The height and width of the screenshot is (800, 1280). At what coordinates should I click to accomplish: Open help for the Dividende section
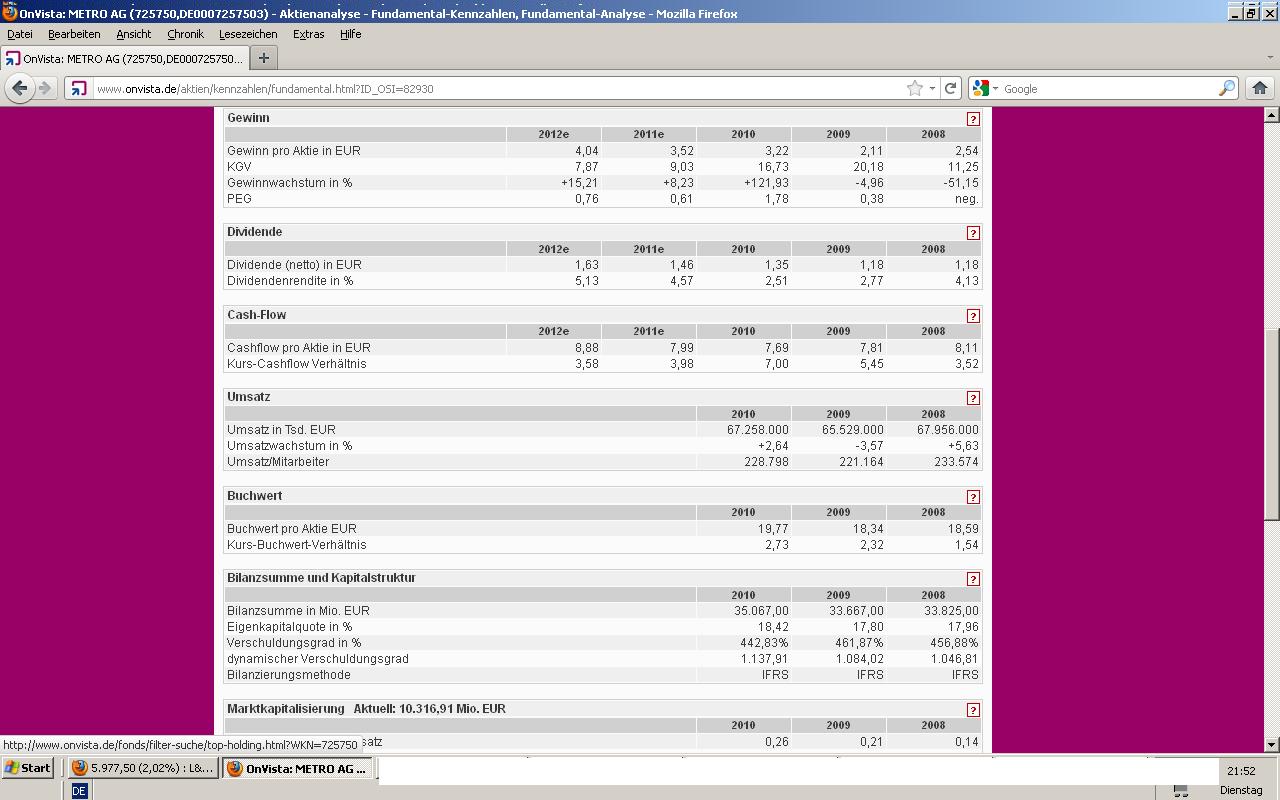tap(972, 233)
